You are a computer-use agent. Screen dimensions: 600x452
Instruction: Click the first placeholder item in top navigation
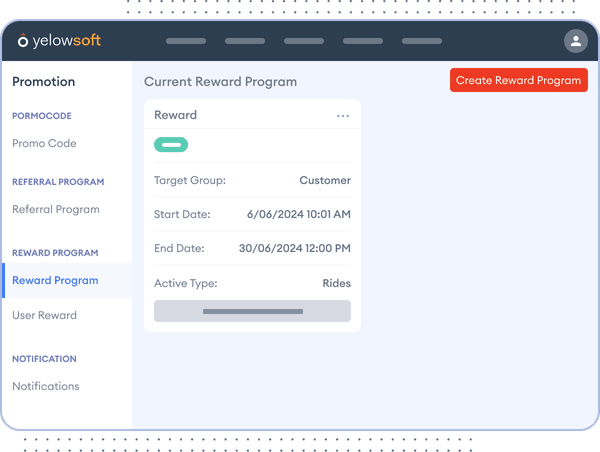click(185, 41)
